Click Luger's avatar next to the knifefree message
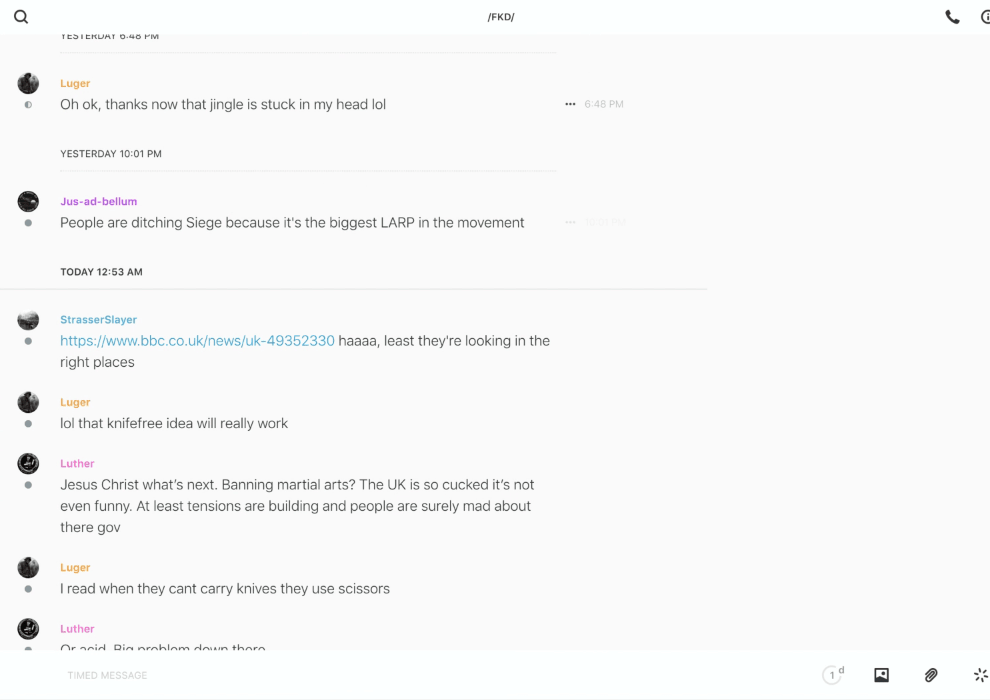 (28, 402)
